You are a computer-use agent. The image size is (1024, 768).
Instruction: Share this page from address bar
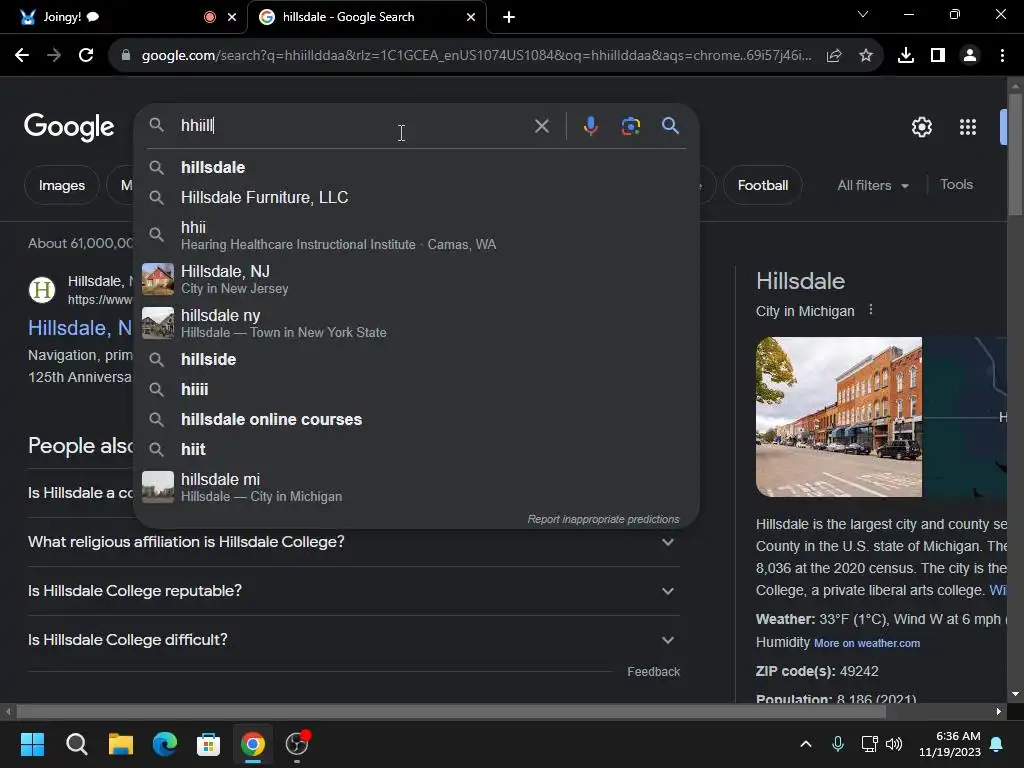[834, 56]
